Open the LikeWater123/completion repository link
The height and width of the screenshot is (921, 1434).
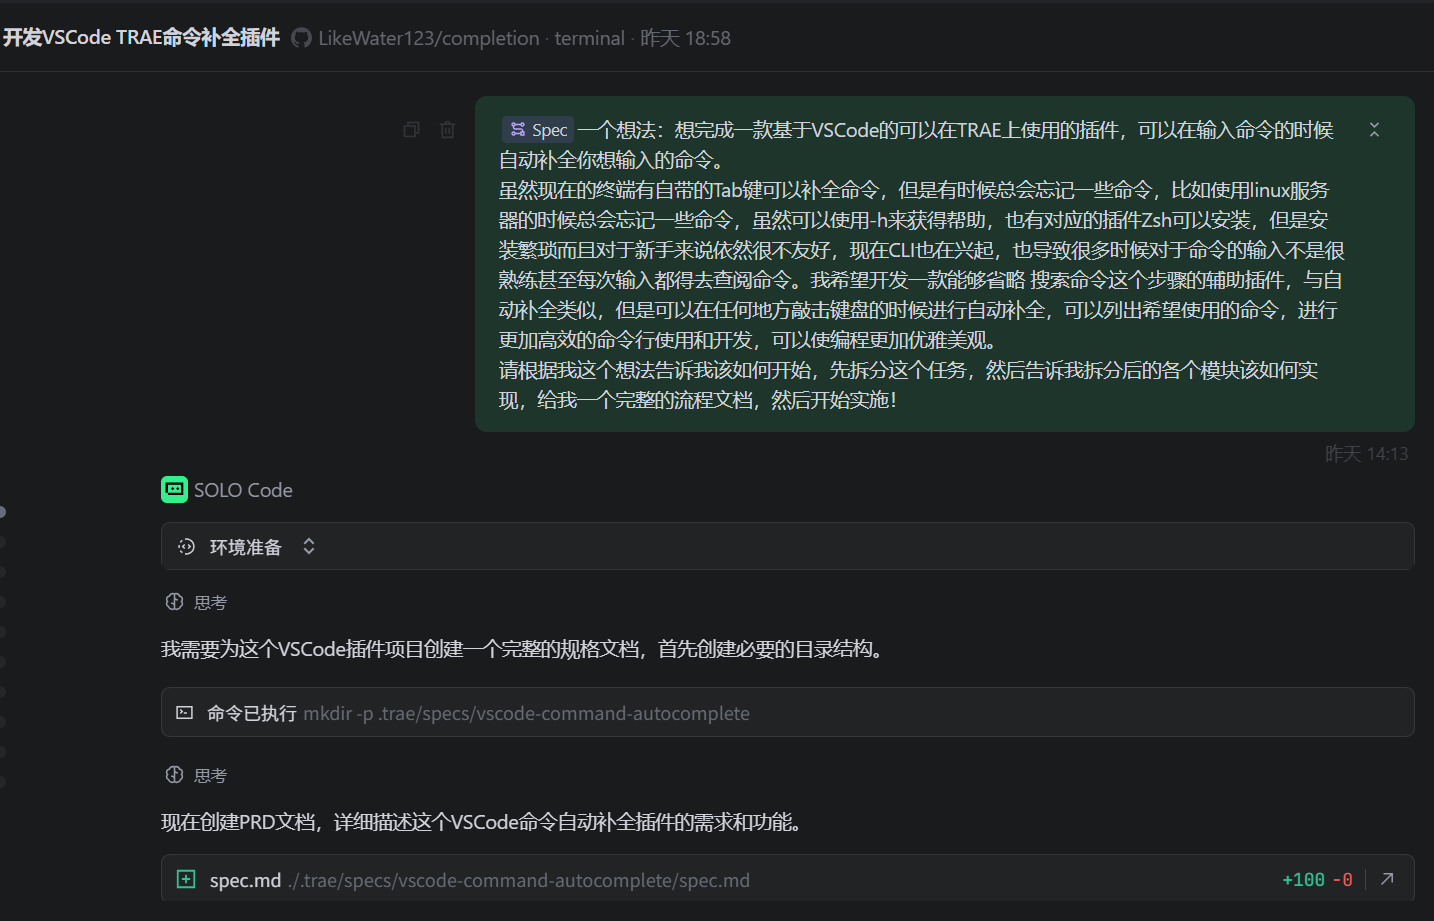click(x=428, y=38)
